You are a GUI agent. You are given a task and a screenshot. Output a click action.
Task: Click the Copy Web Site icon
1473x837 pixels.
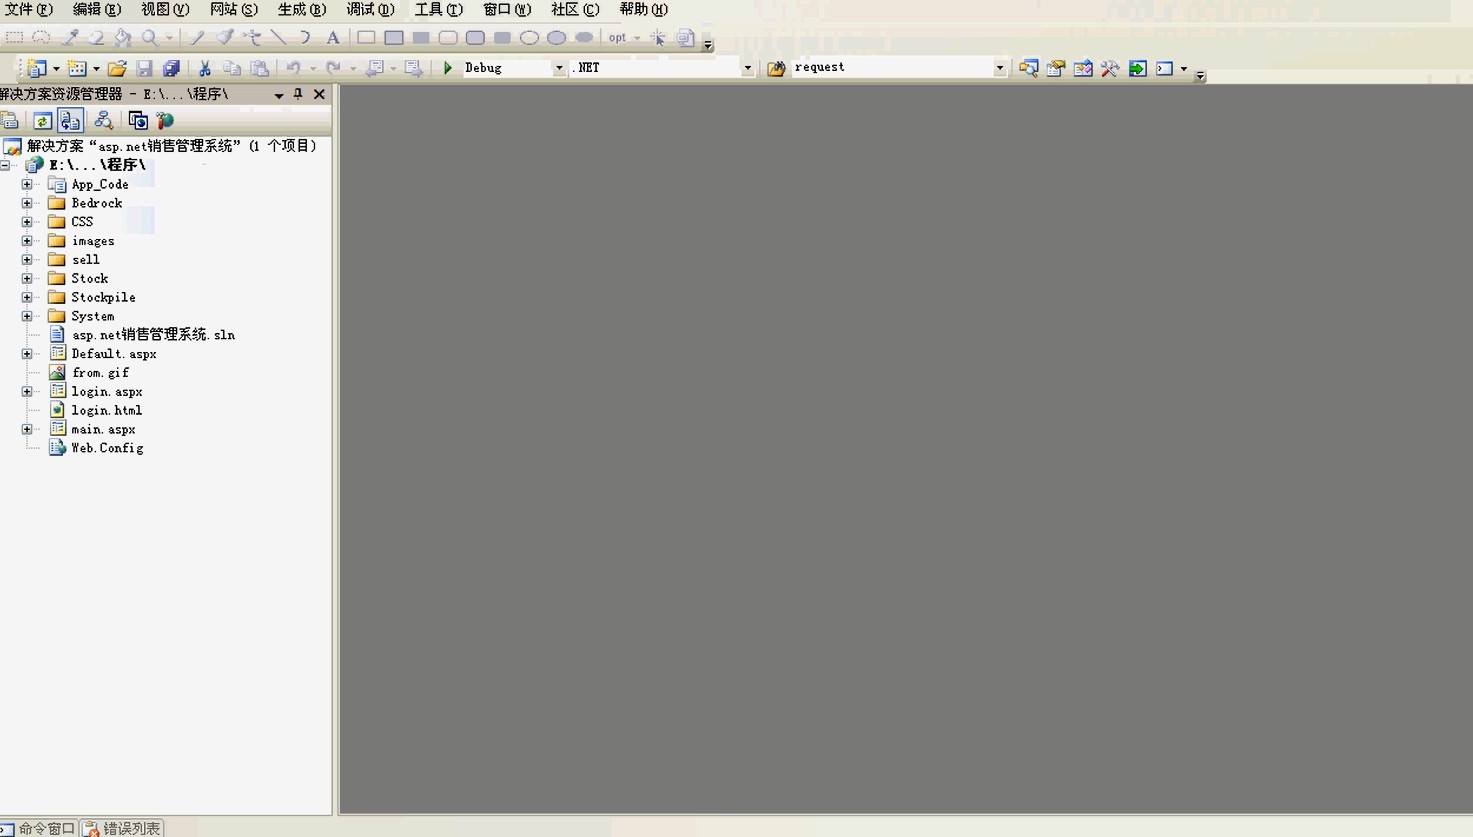(138, 121)
